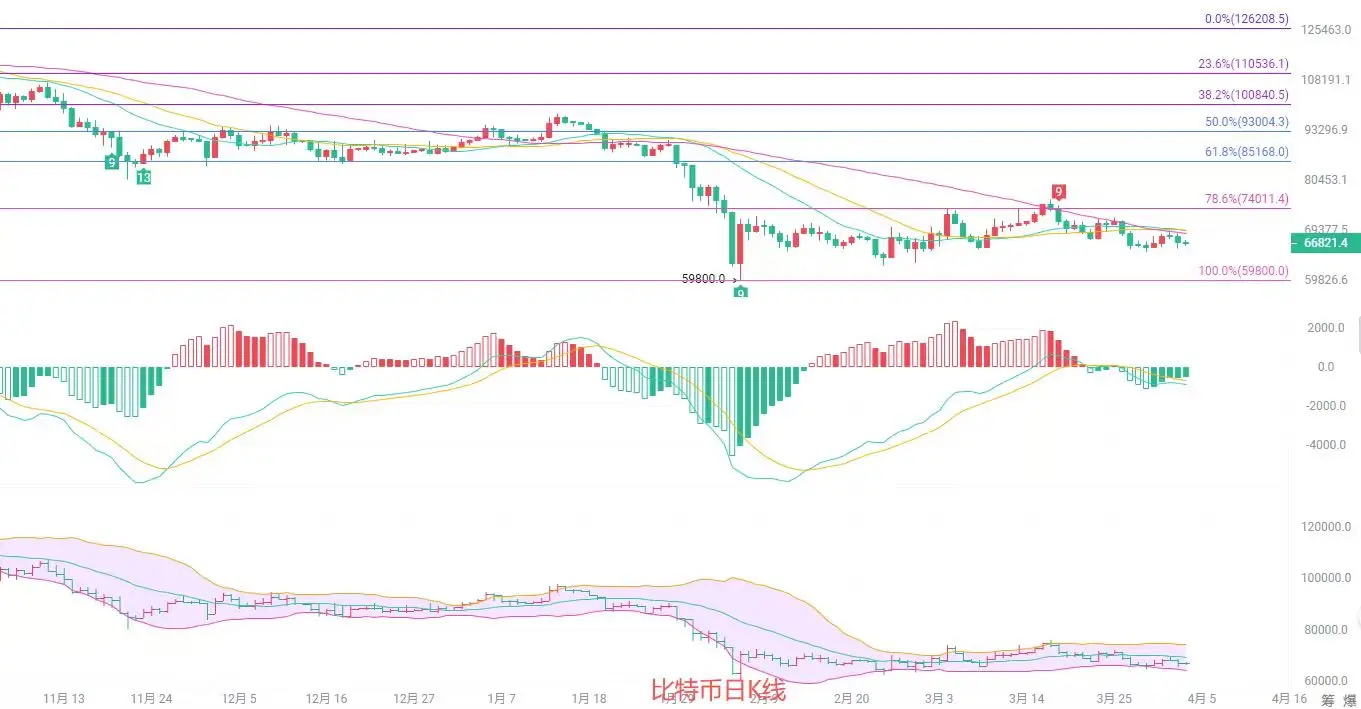
Task: Click the 比特币日K线 red title text
Action: tap(718, 690)
